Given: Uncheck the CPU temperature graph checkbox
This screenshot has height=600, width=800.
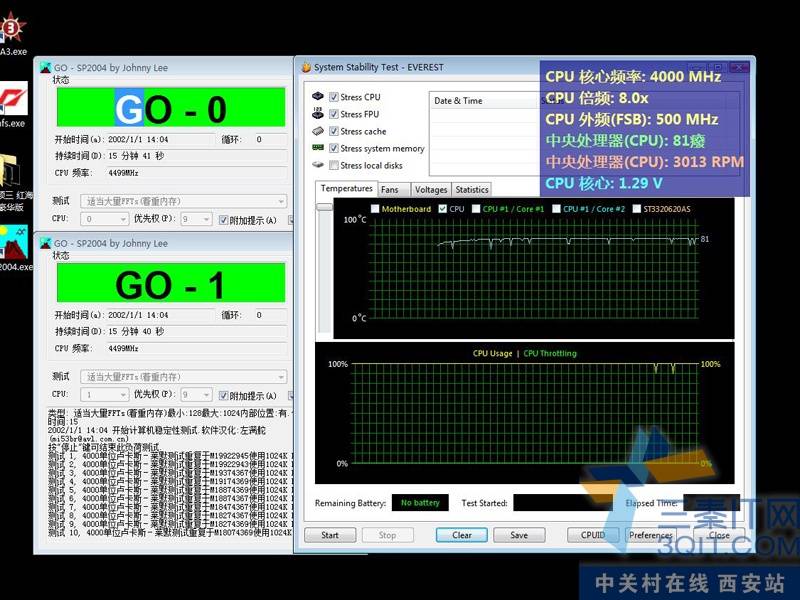Looking at the screenshot, I should tap(442, 209).
